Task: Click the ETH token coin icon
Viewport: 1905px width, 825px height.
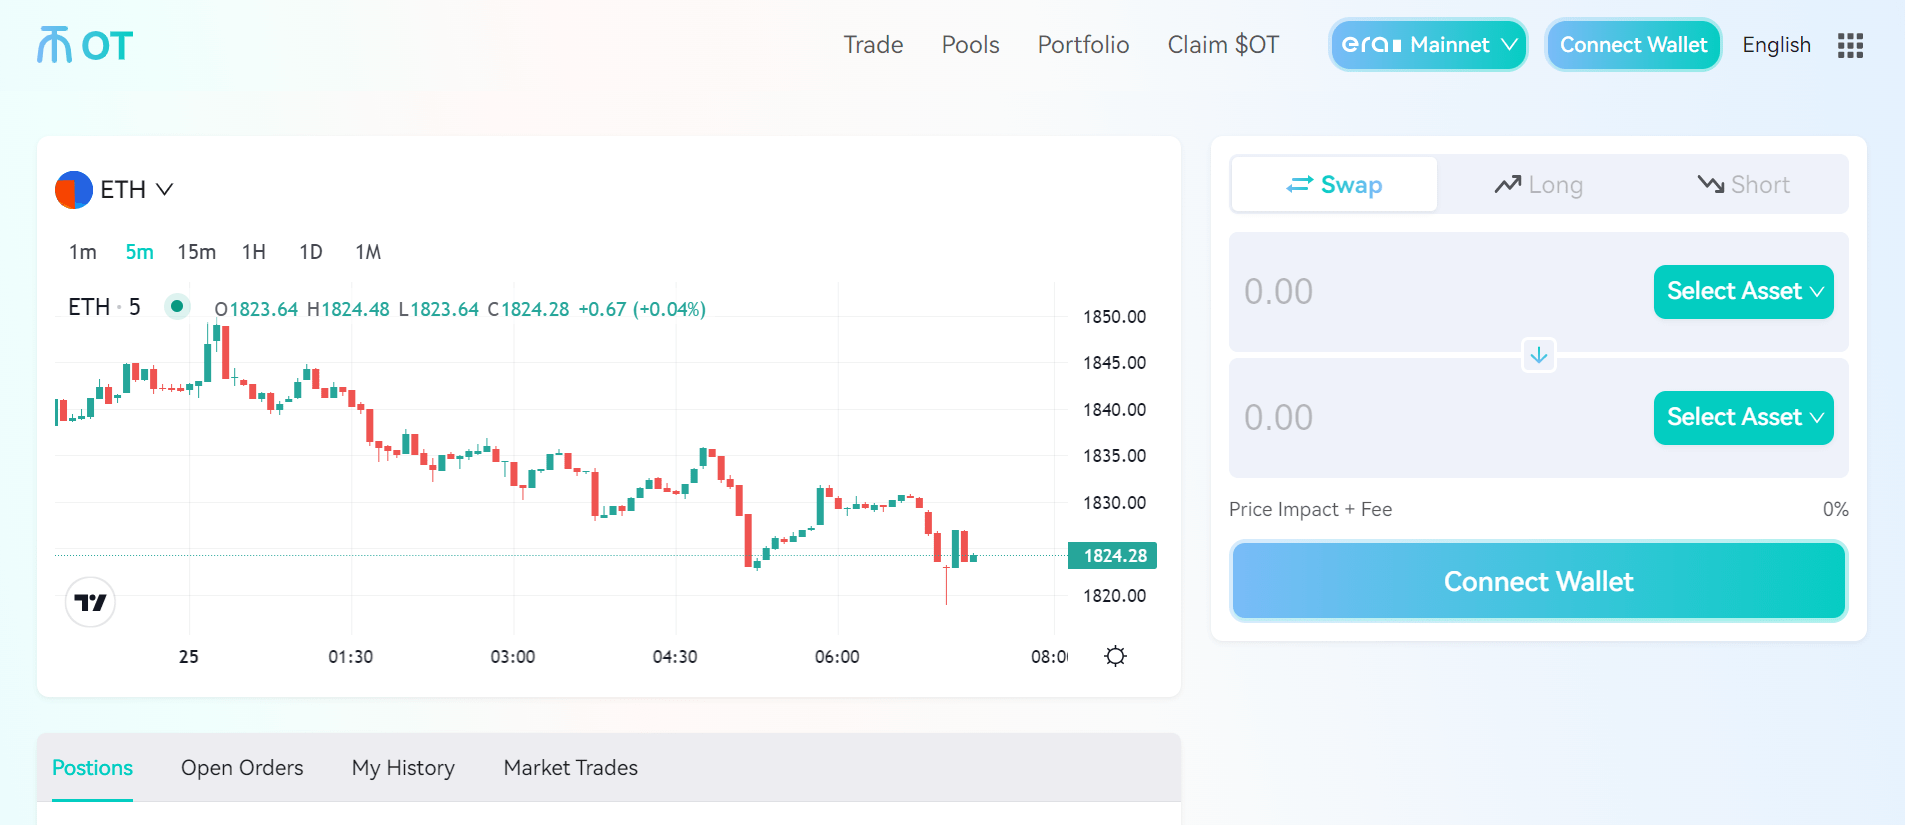Action: (x=73, y=190)
